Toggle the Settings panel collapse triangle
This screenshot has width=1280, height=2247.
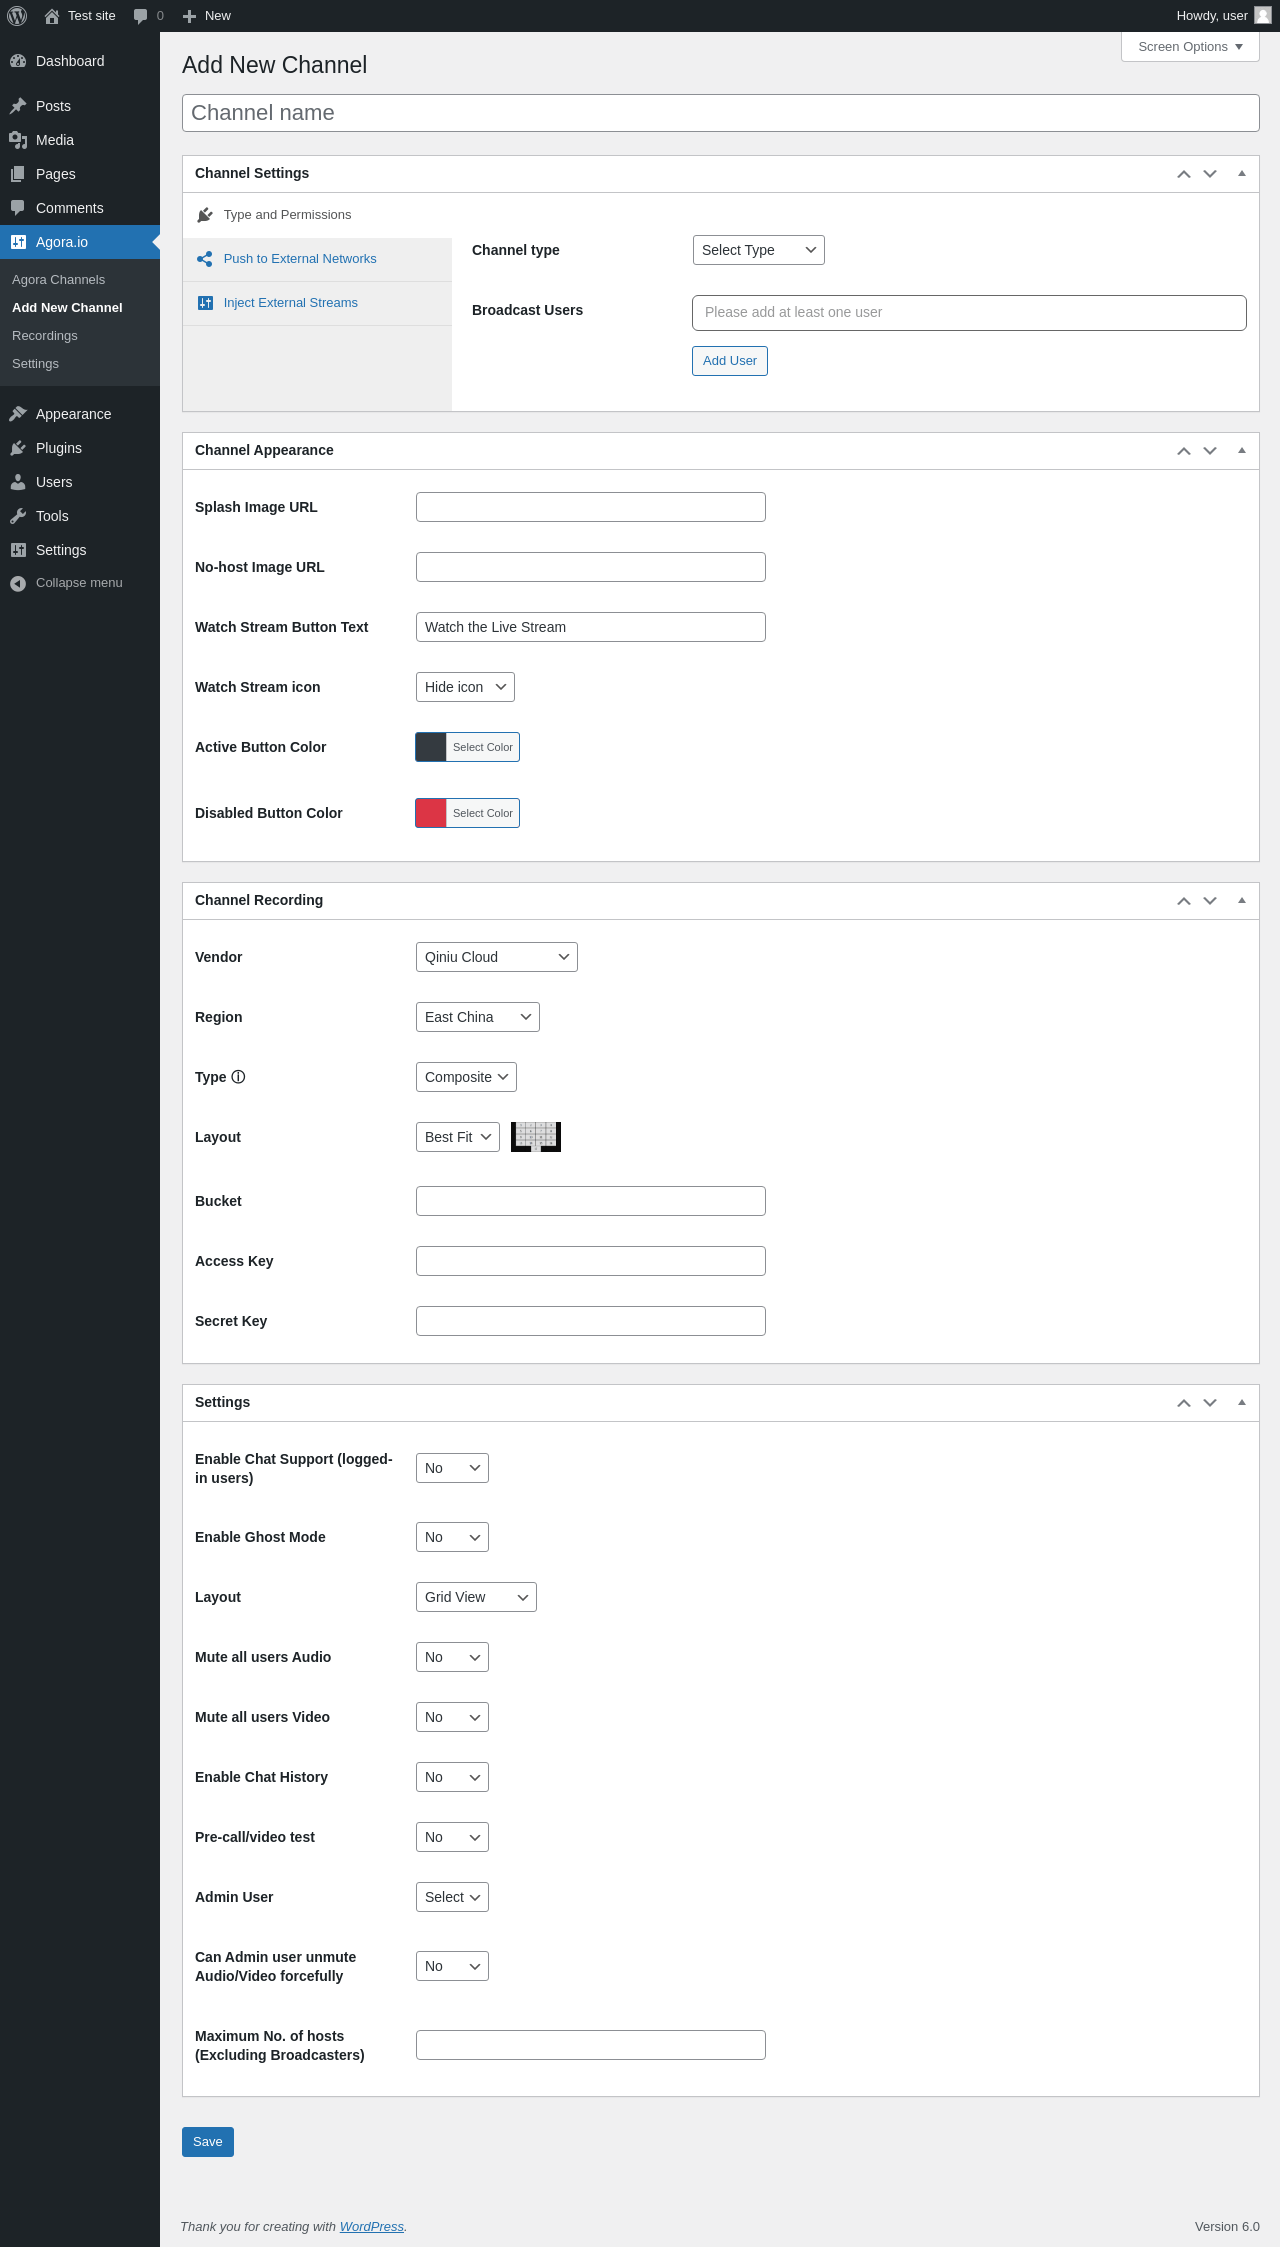1242,1403
